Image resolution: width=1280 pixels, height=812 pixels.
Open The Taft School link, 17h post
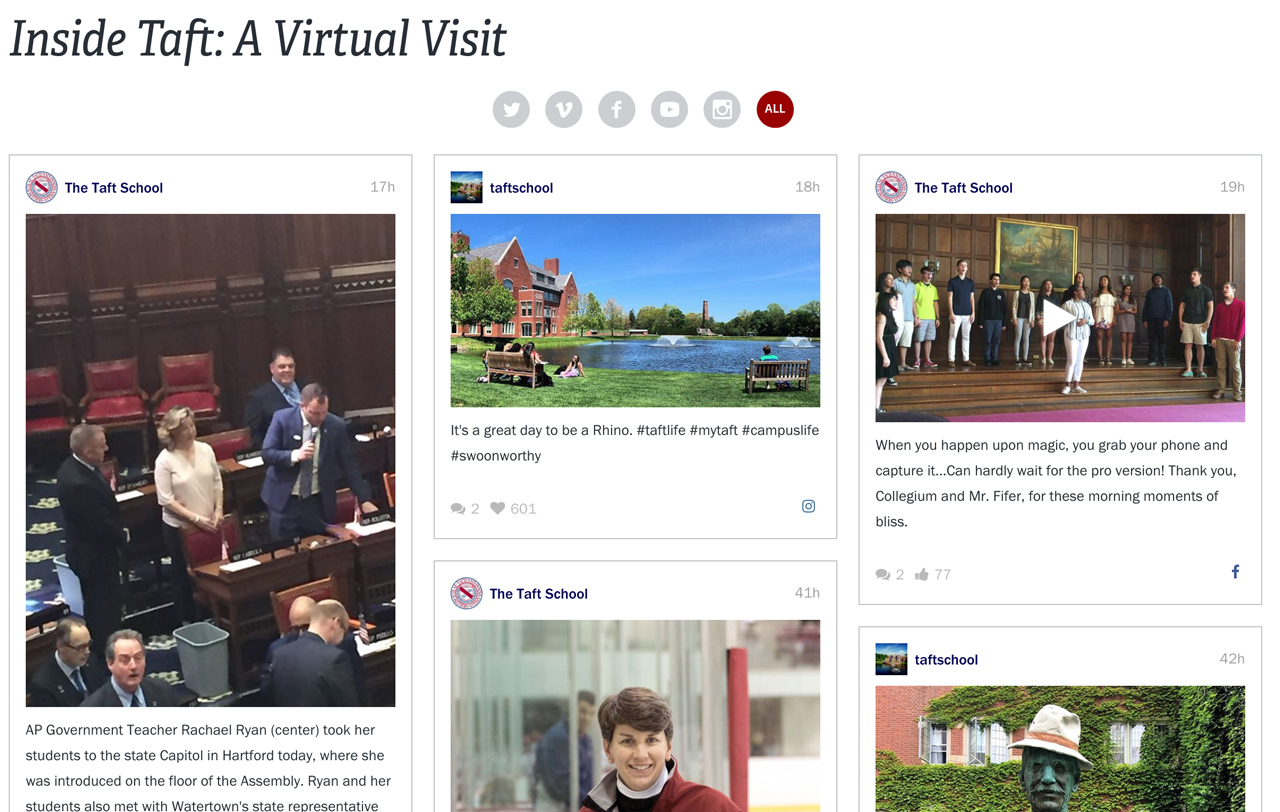114,187
